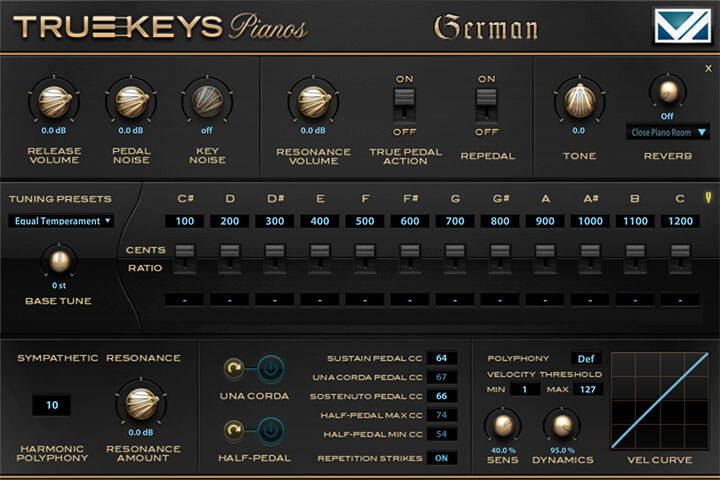Toggle the Repetition Strikes ON button
The height and width of the screenshot is (480, 720).
[438, 459]
